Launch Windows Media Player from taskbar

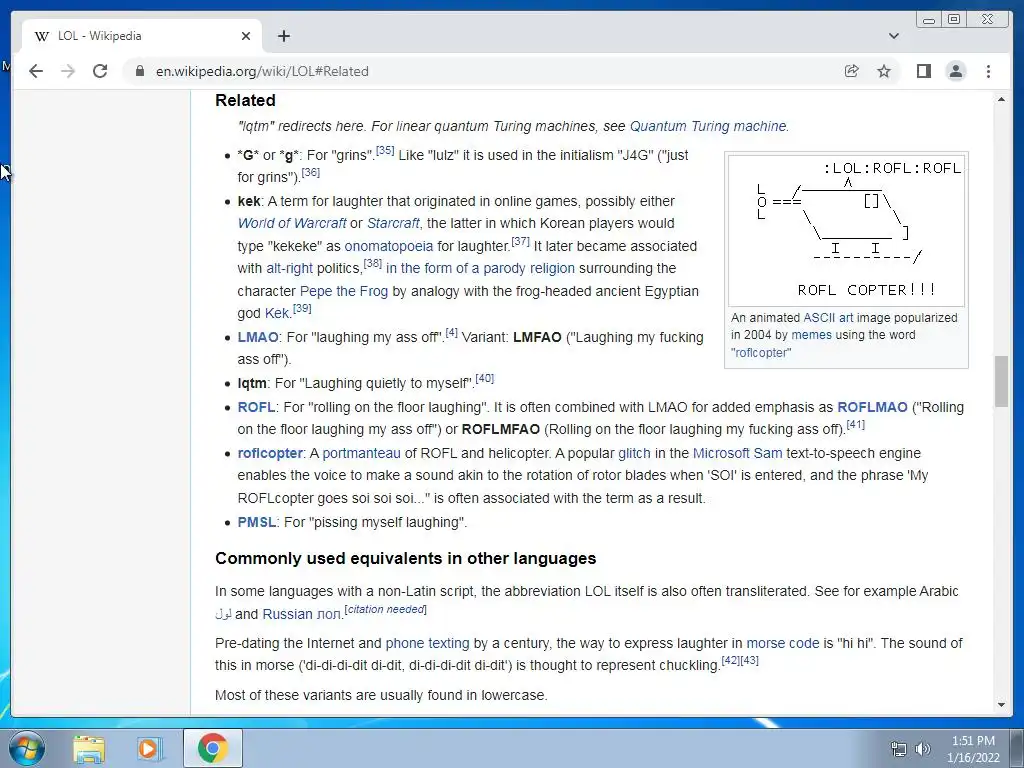150,748
